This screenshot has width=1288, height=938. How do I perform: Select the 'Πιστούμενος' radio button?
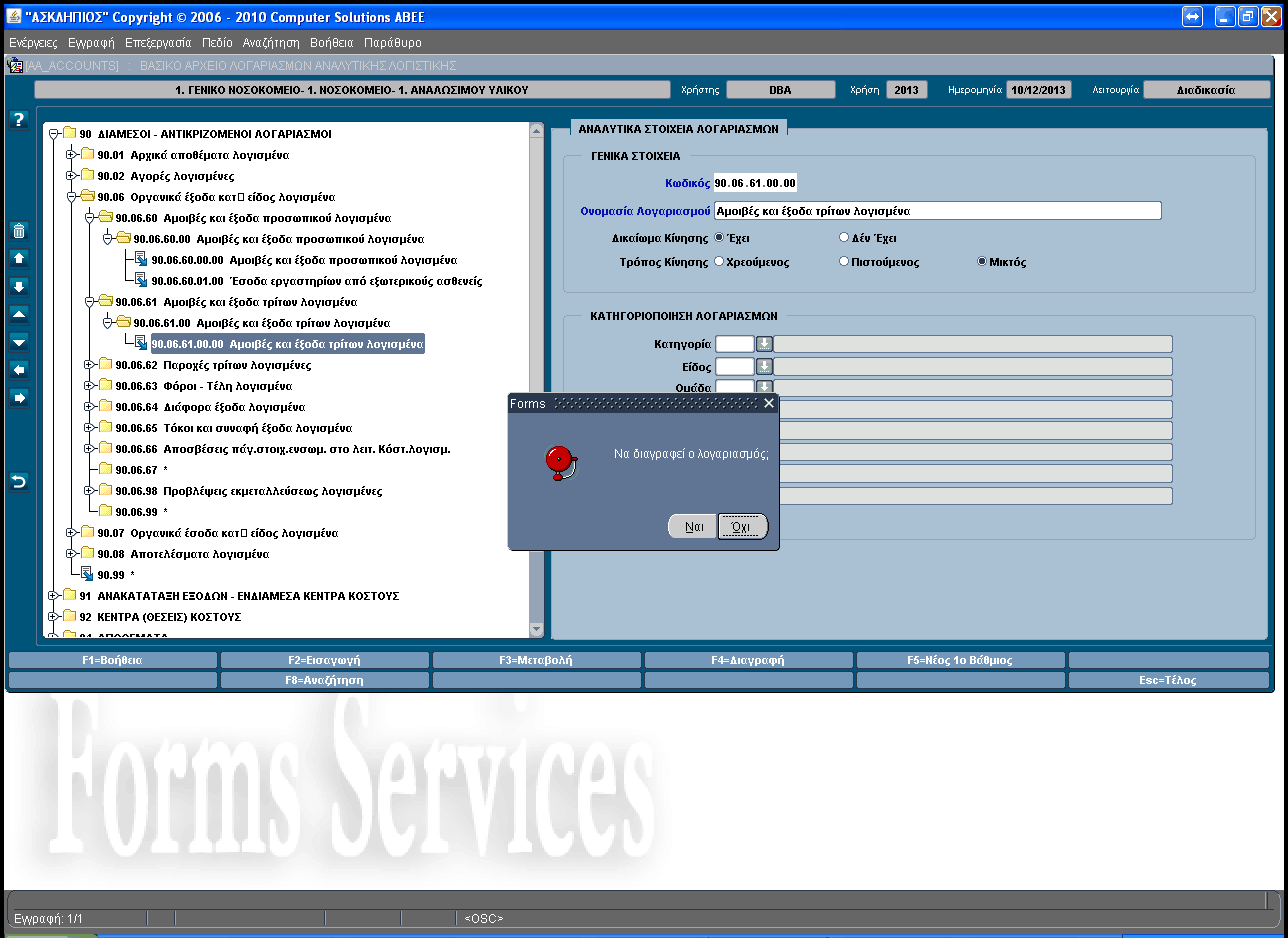click(844, 262)
